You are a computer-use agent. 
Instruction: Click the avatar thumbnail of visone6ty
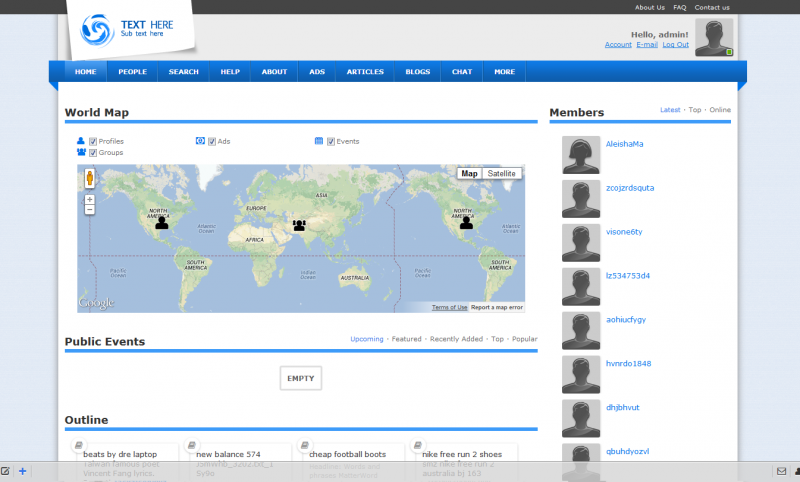pos(581,243)
